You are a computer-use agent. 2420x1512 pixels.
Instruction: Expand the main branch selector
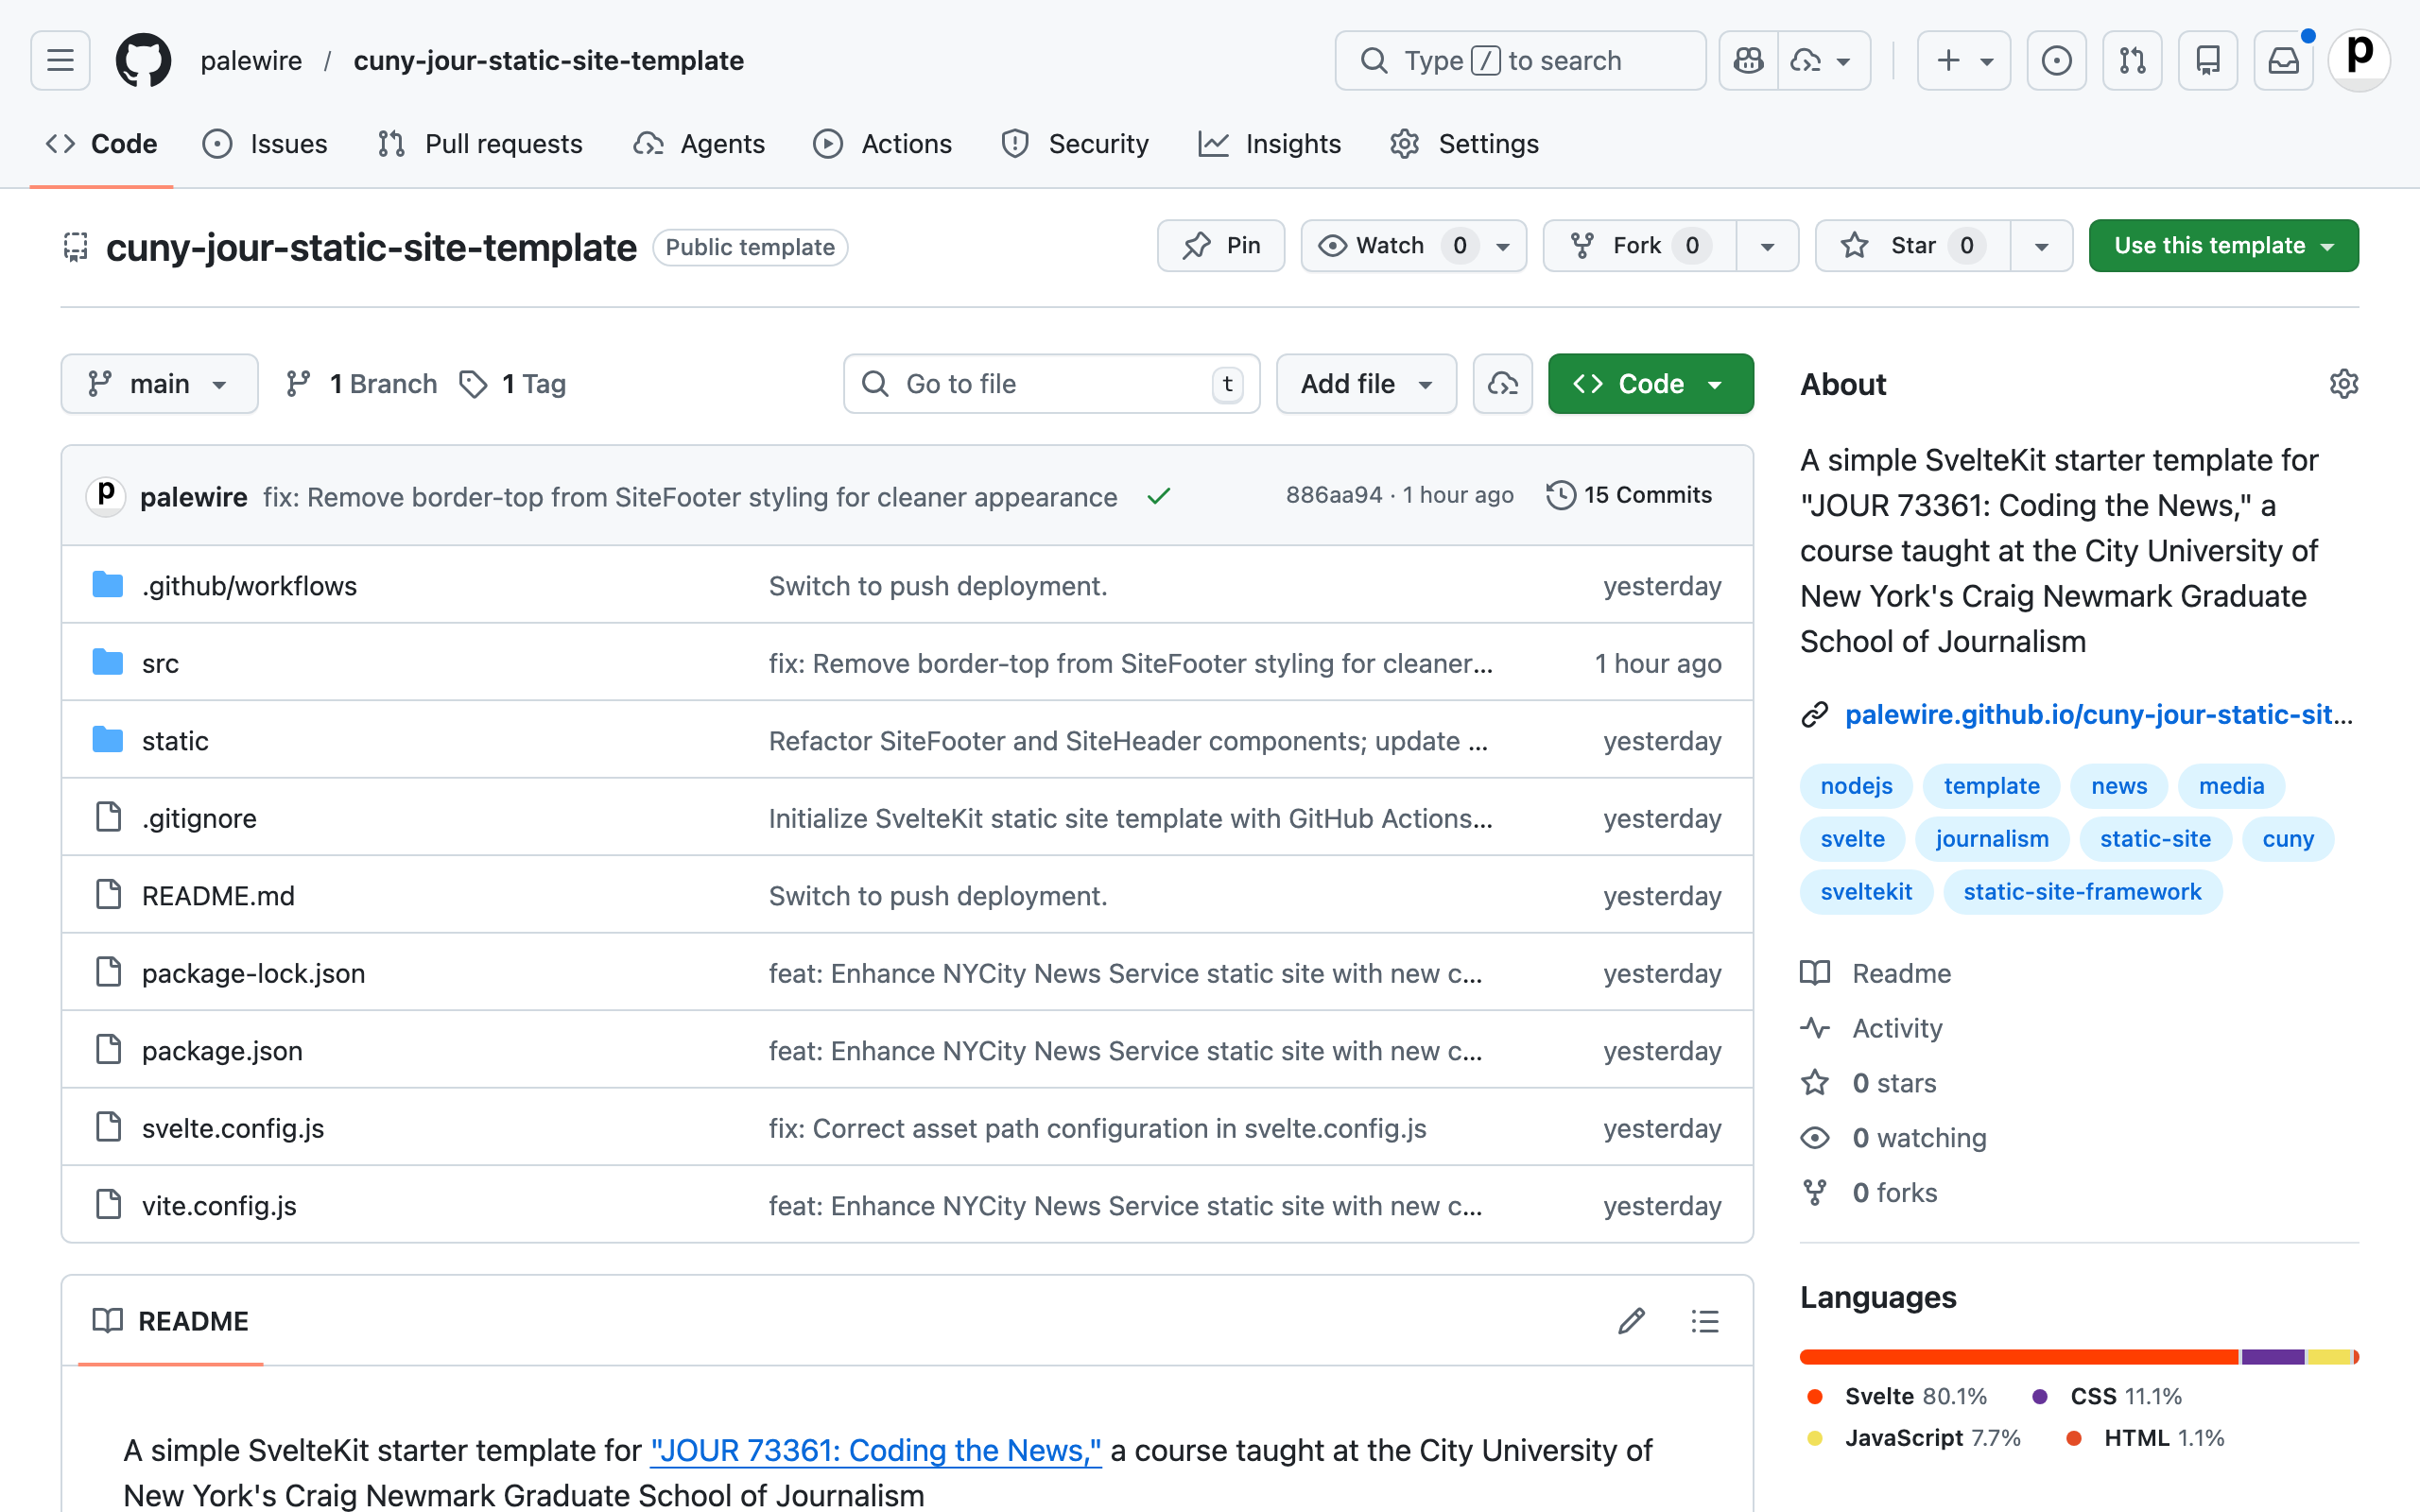(x=159, y=383)
